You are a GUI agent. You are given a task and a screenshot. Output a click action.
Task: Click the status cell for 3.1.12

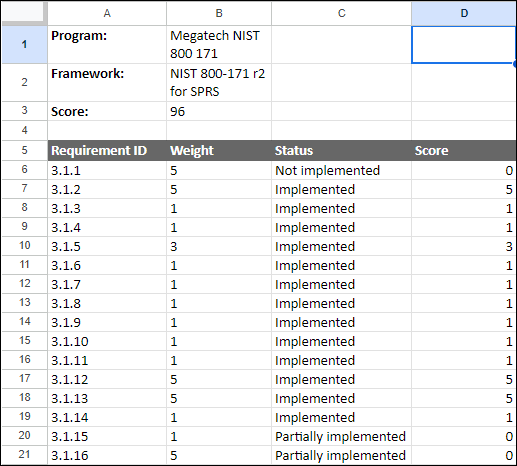[341, 379]
